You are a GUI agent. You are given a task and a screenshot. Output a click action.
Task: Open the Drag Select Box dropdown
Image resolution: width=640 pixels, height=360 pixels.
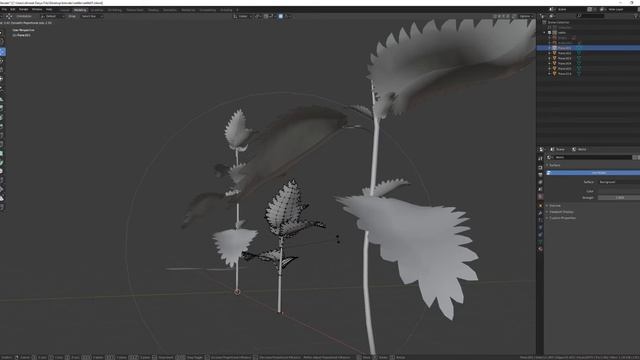(91, 16)
